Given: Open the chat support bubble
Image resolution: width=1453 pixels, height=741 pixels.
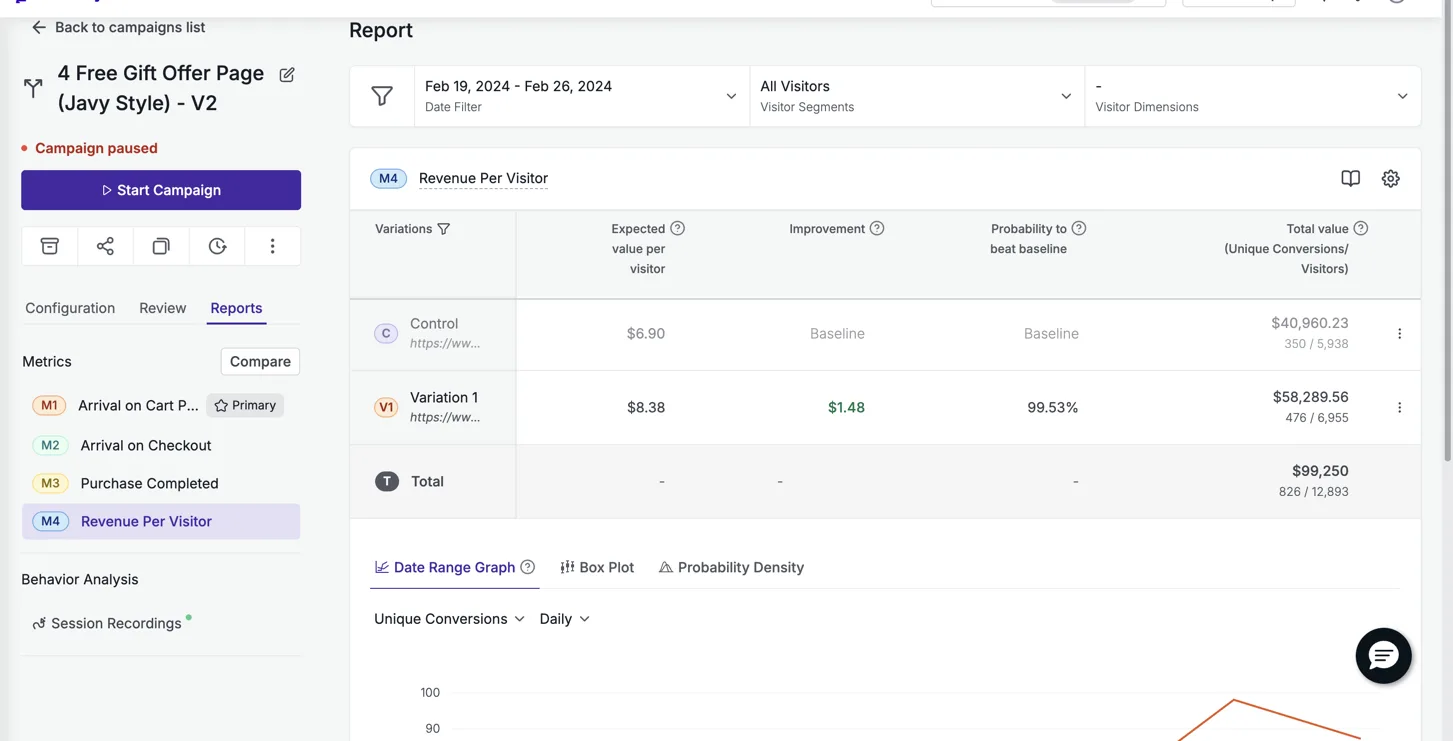Looking at the screenshot, I should tap(1383, 656).
